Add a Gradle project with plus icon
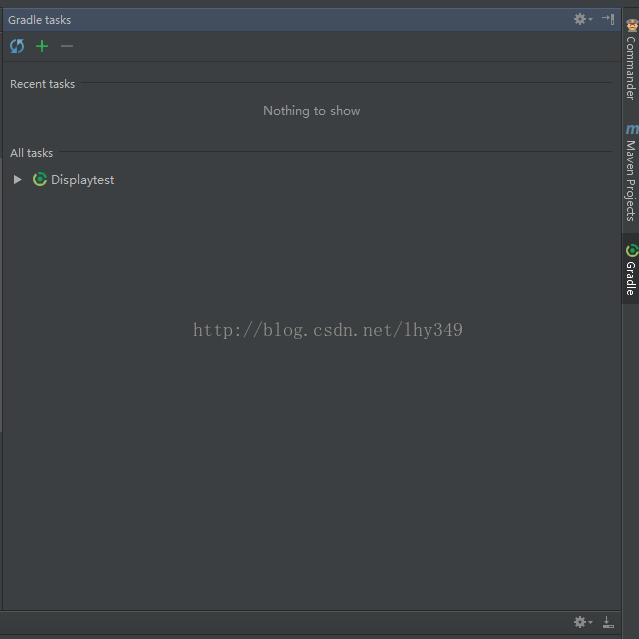This screenshot has width=639, height=639. click(42, 46)
